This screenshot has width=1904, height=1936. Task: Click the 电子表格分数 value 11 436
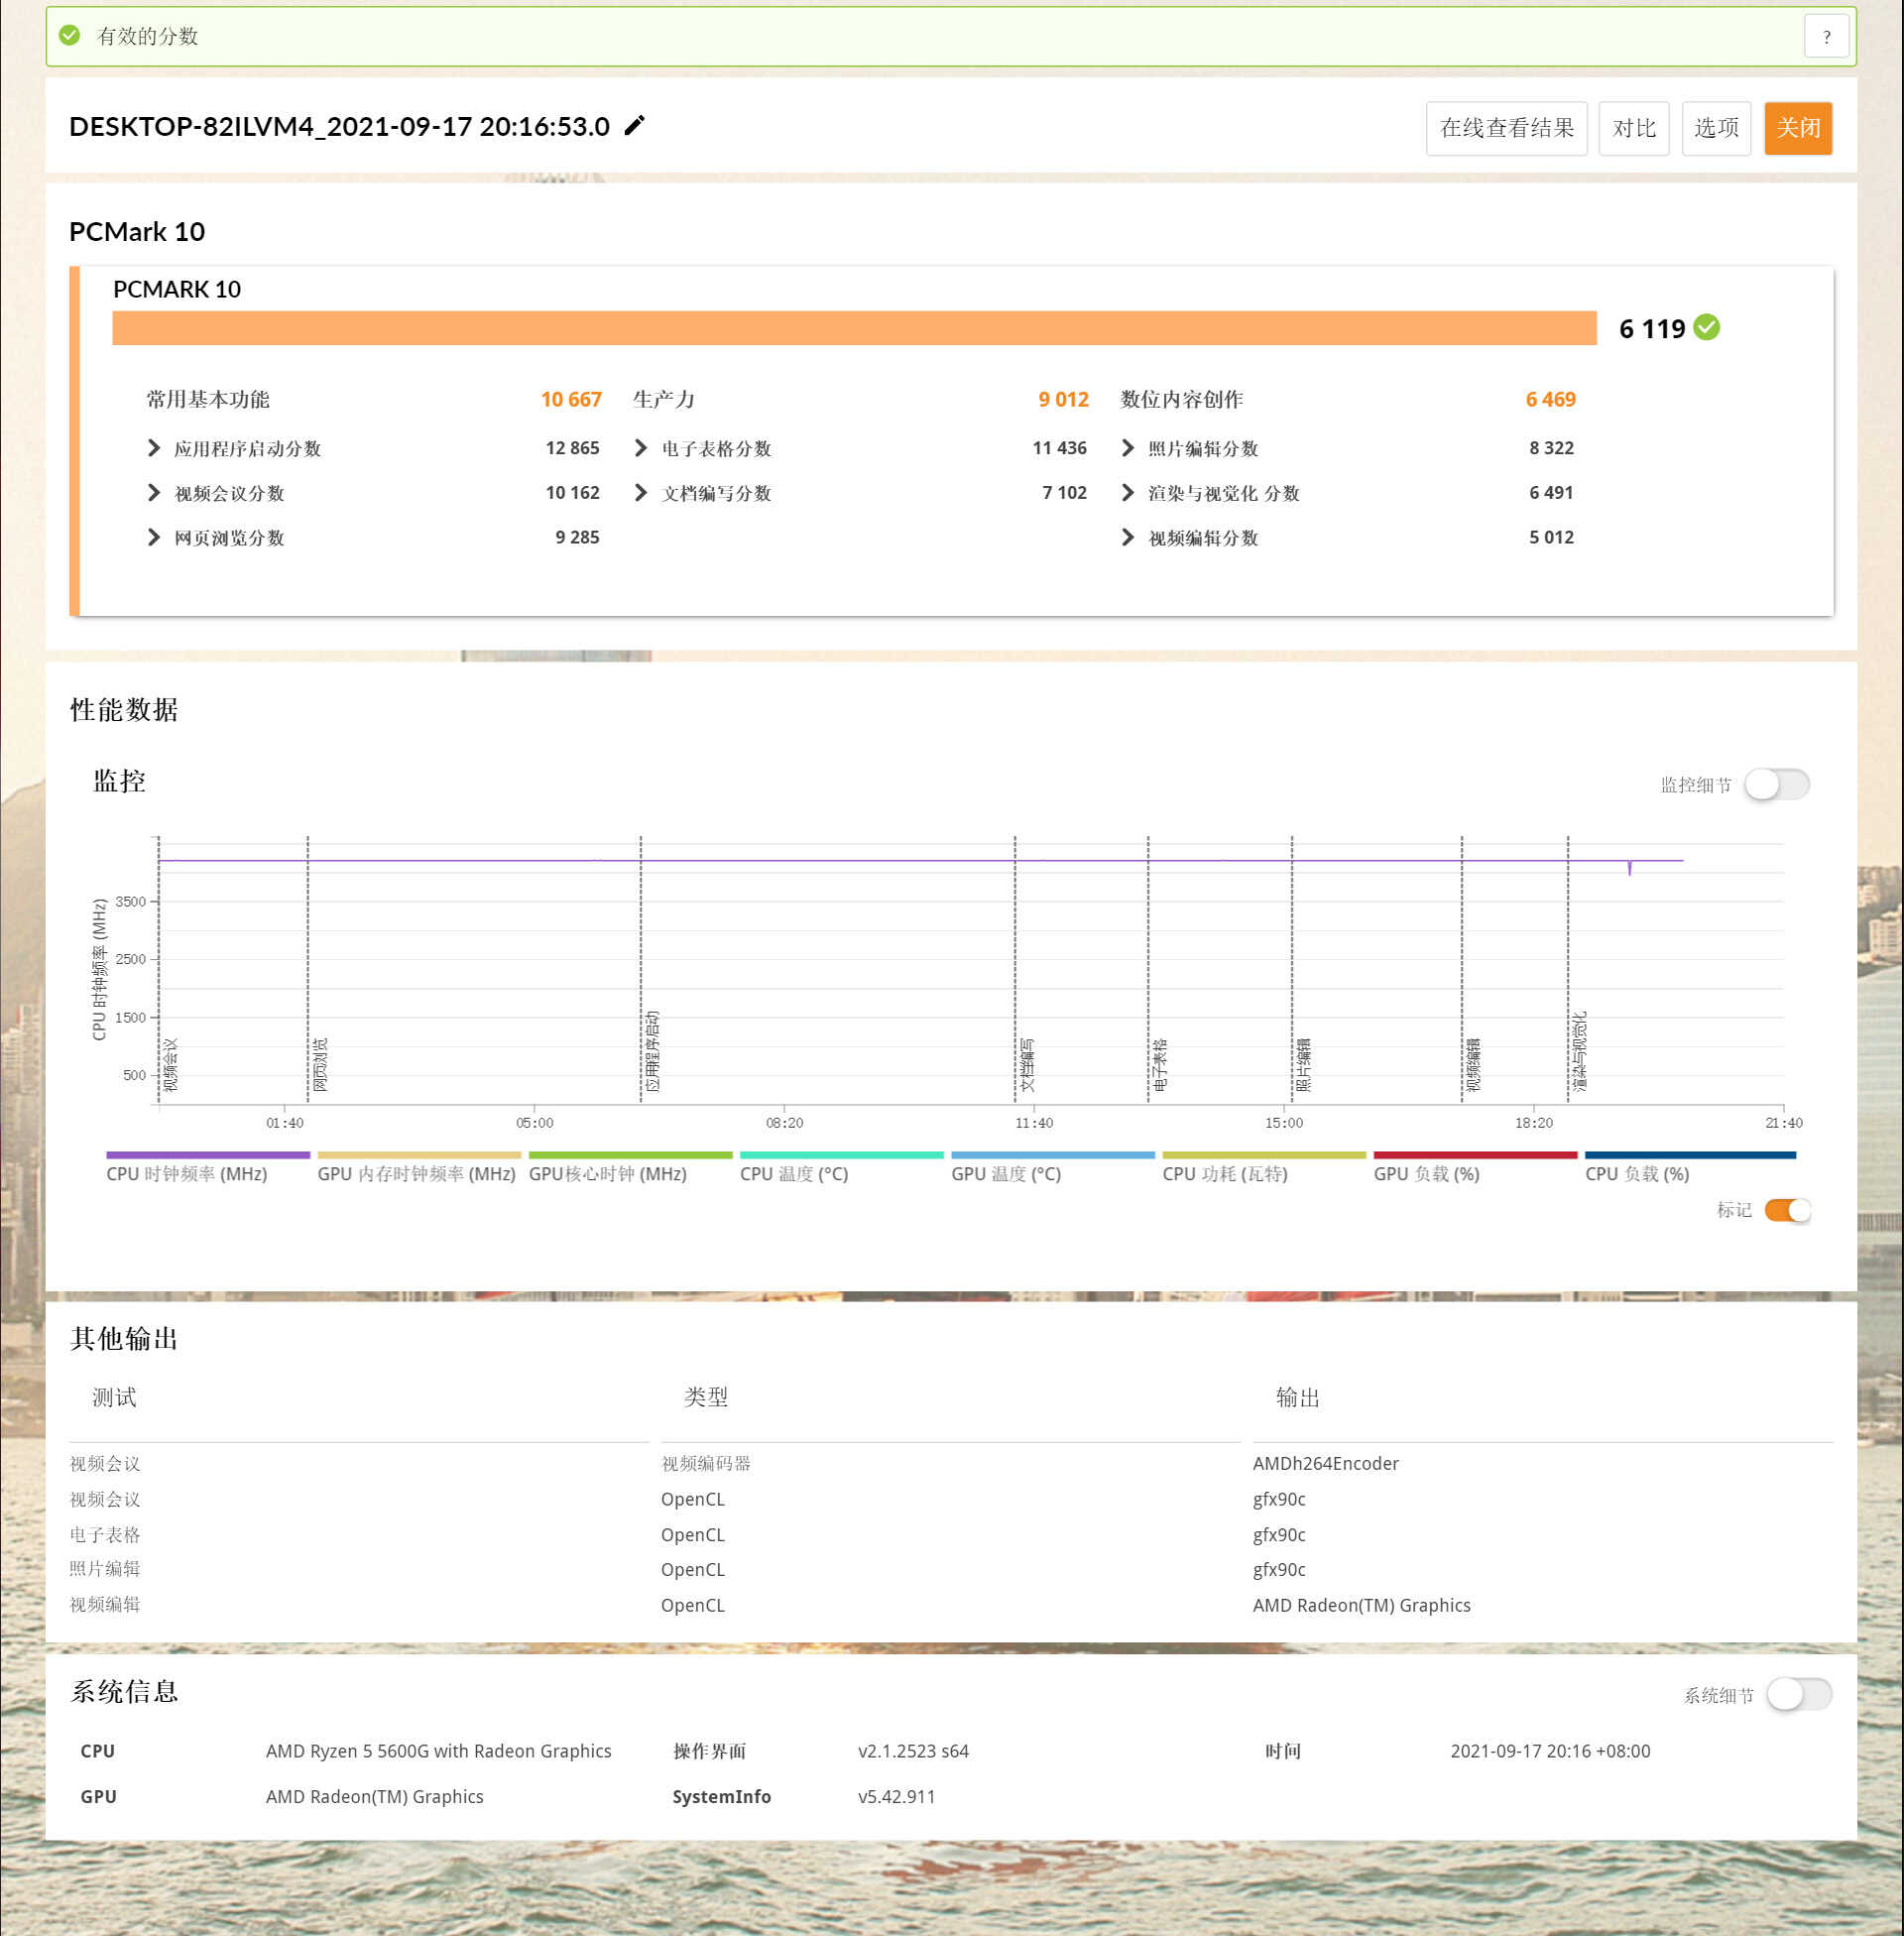coord(1059,448)
